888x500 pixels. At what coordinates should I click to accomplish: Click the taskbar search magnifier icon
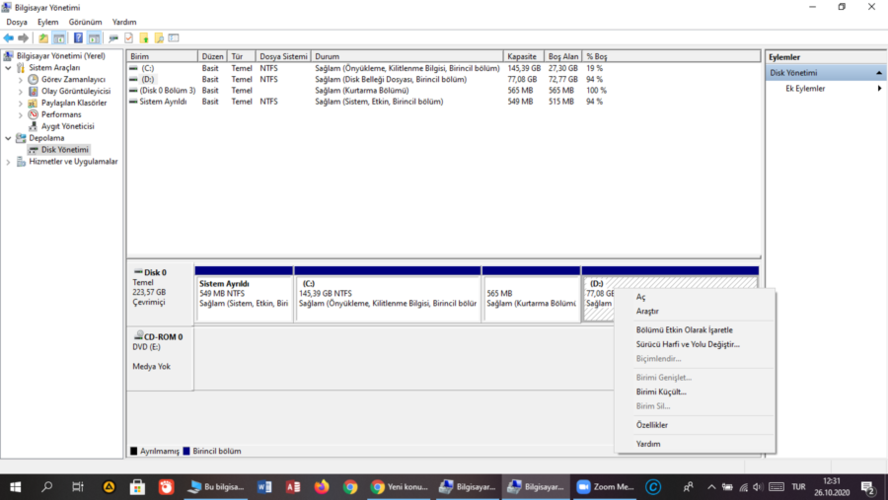(47, 487)
